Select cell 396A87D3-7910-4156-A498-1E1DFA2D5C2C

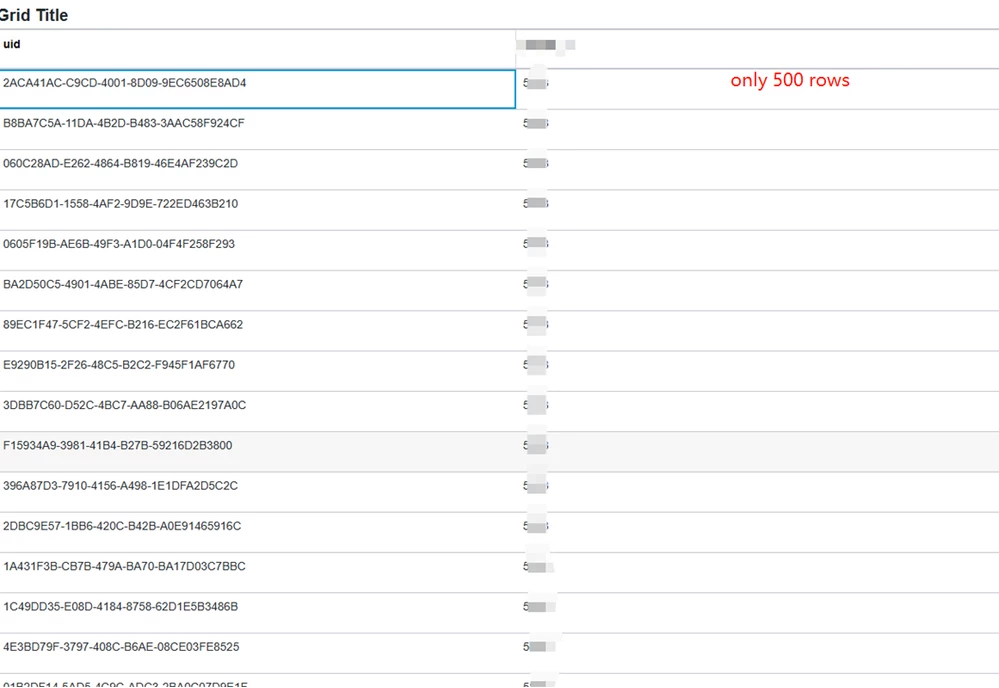pyautogui.click(x=257, y=492)
